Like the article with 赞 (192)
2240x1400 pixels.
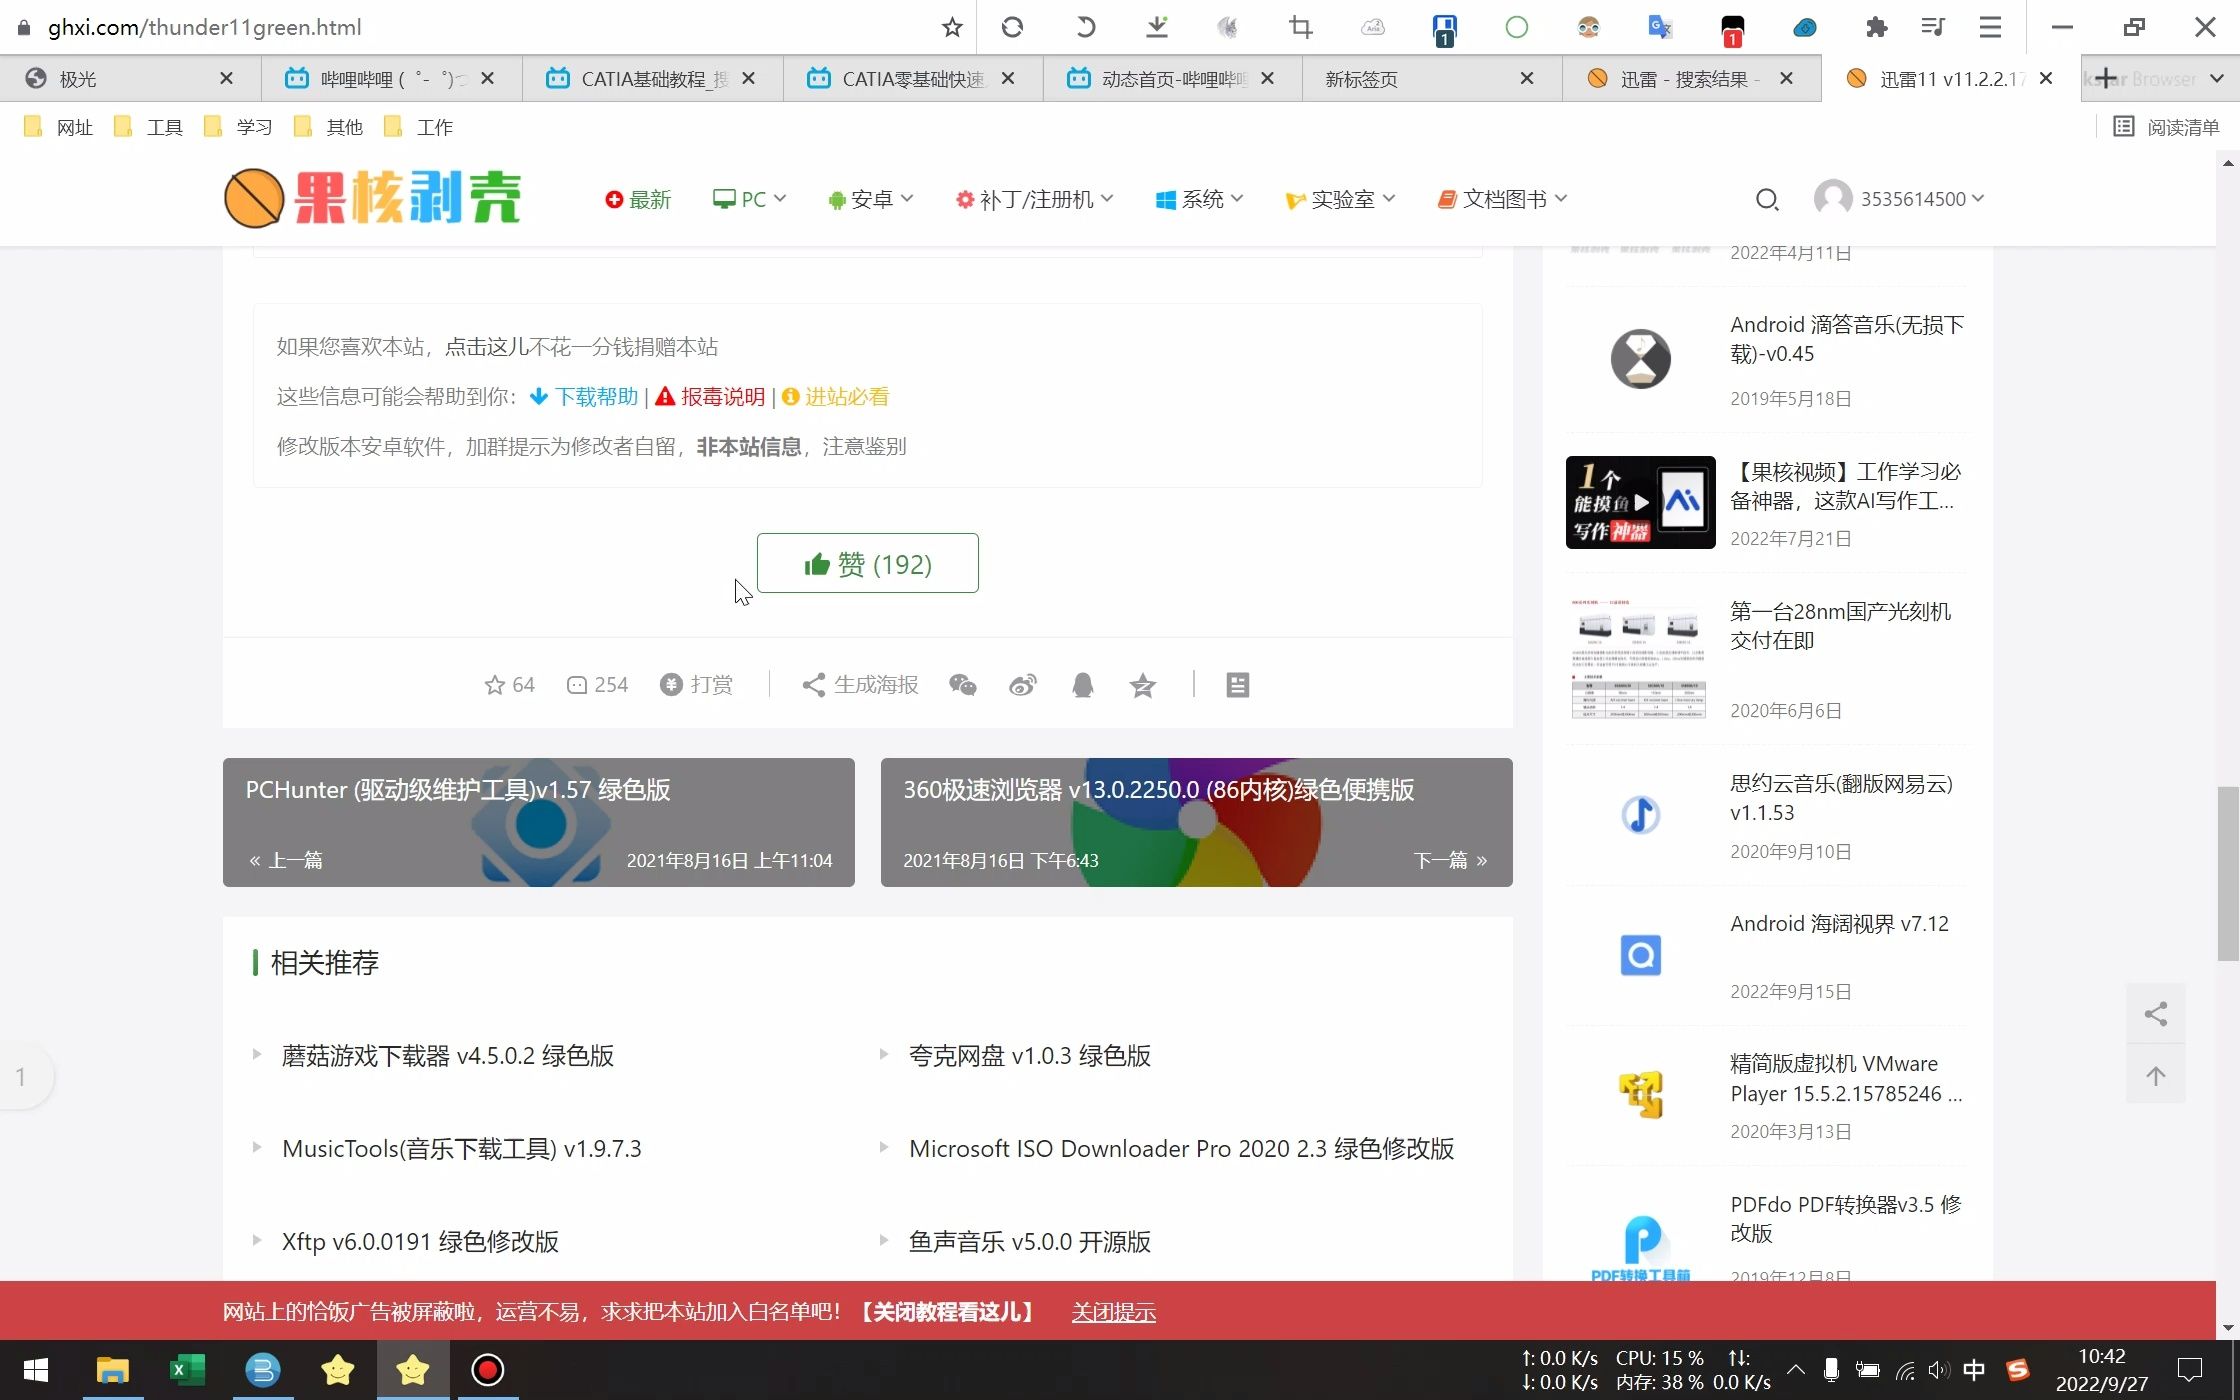867,563
